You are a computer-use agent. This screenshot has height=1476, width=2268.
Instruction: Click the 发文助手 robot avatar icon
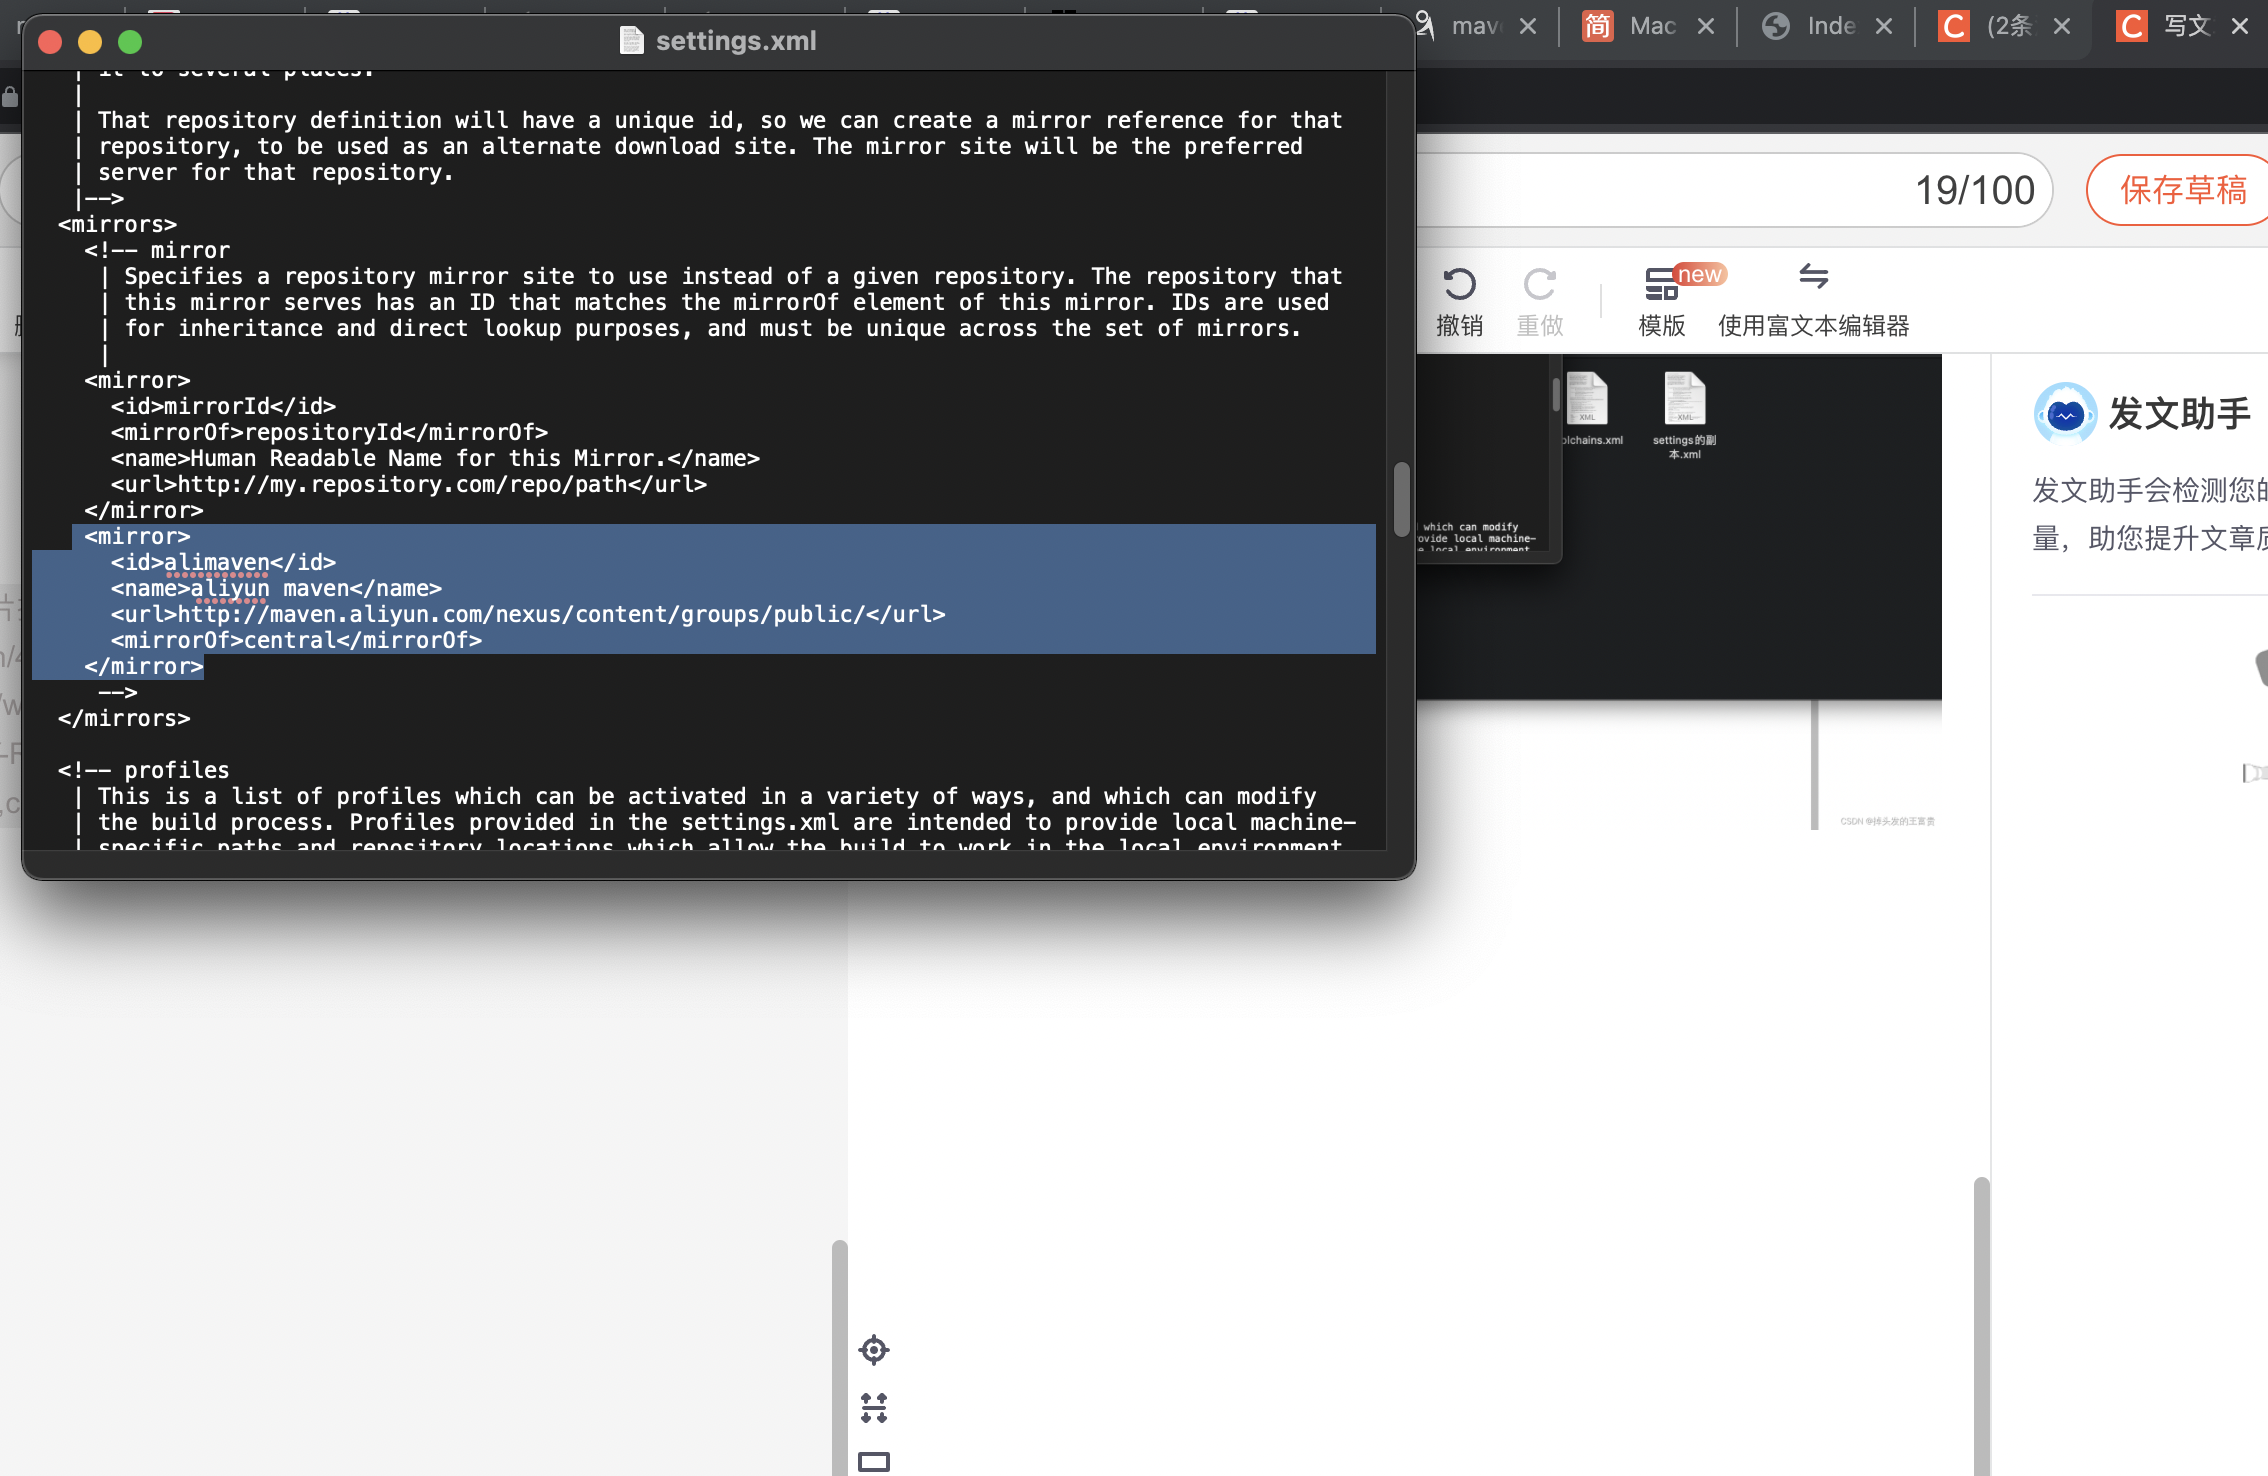[2065, 413]
